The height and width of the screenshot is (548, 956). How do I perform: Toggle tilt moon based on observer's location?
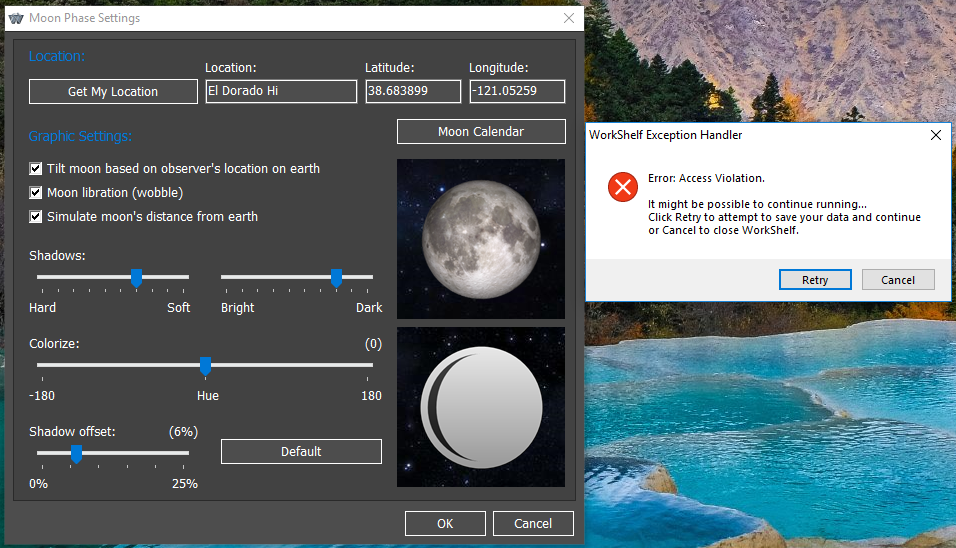point(37,168)
